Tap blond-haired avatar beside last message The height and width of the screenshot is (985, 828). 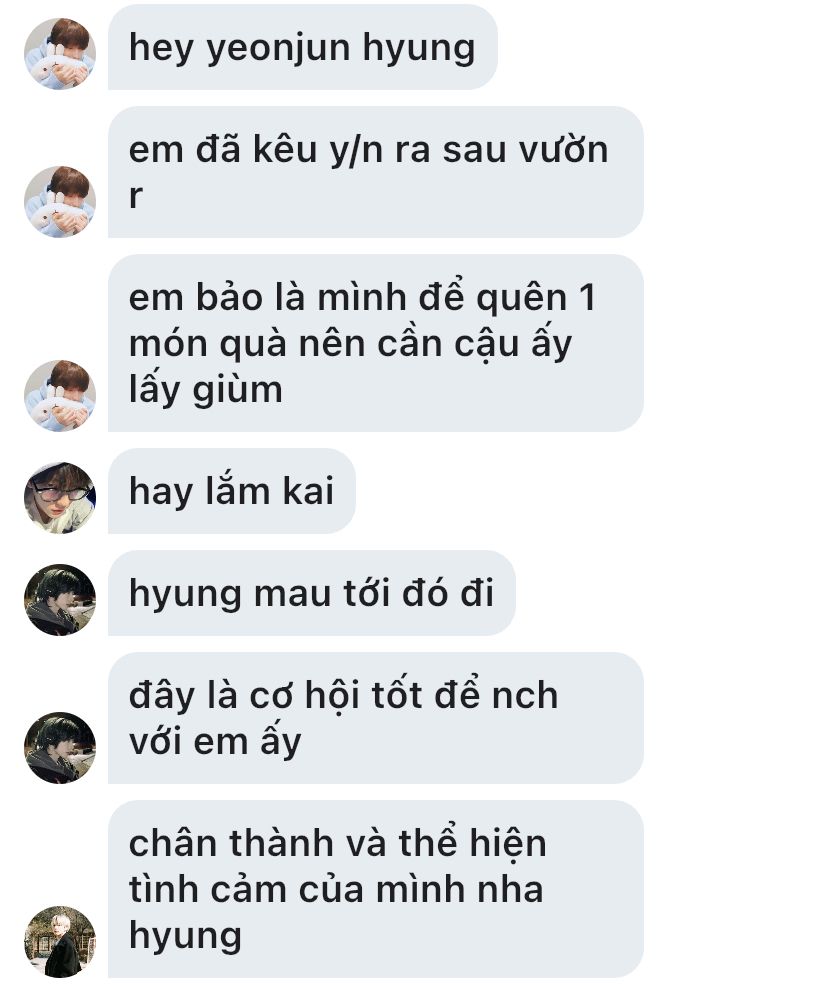pyautogui.click(x=60, y=942)
